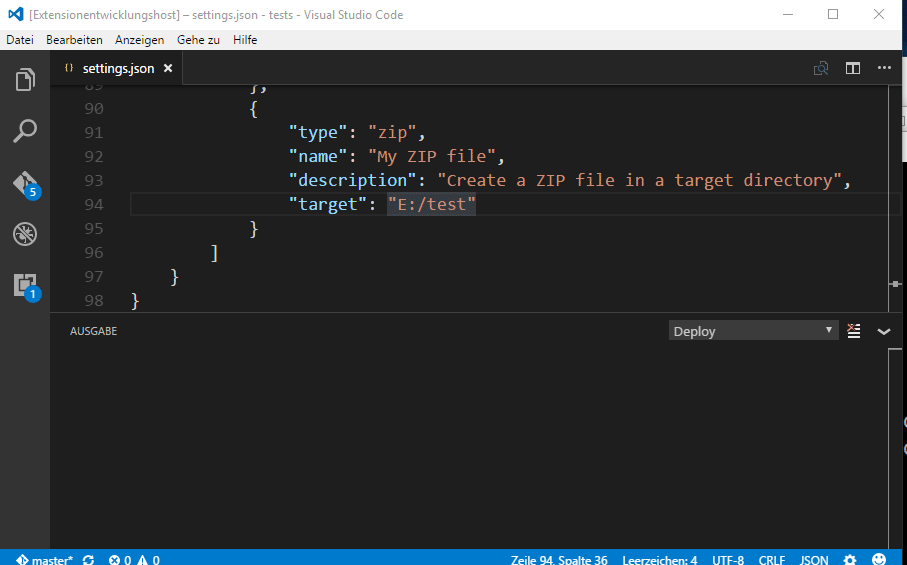Send feedback via smiley icon

point(879,559)
